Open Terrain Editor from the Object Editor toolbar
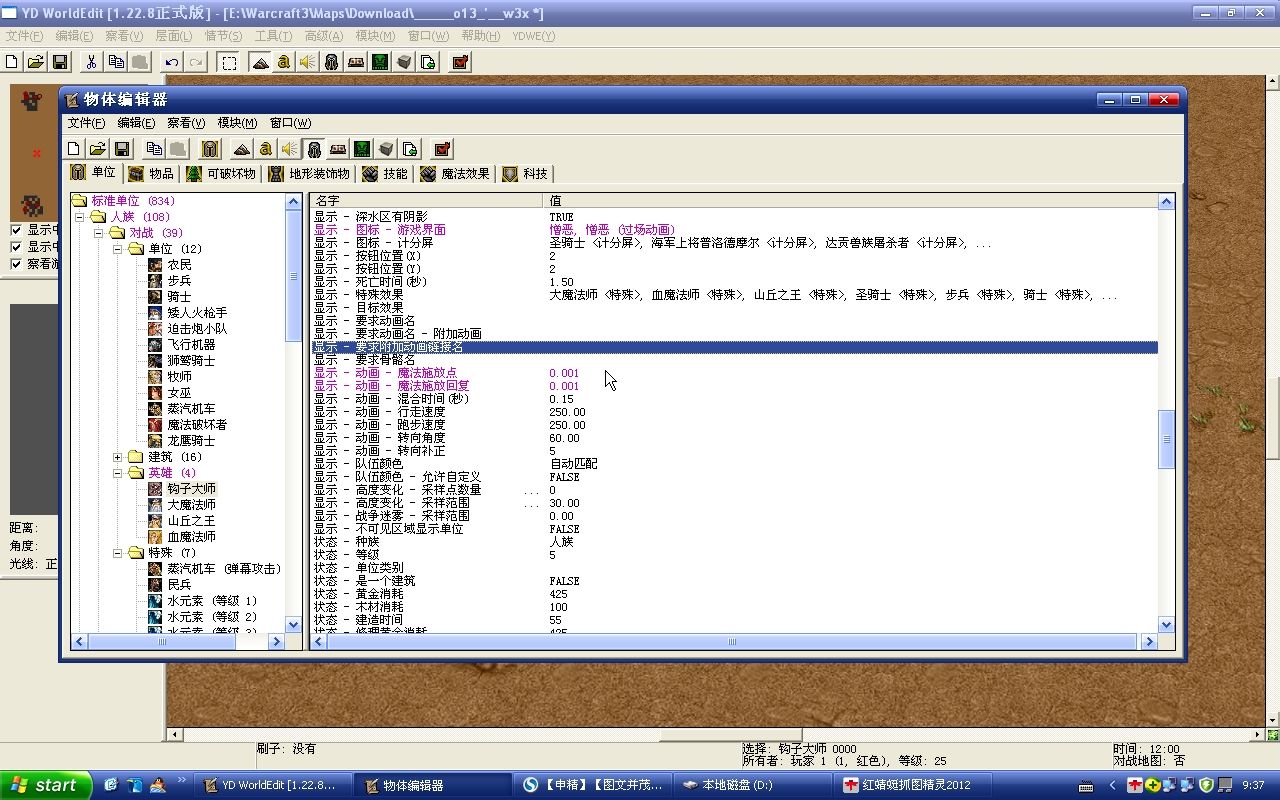 [241, 149]
